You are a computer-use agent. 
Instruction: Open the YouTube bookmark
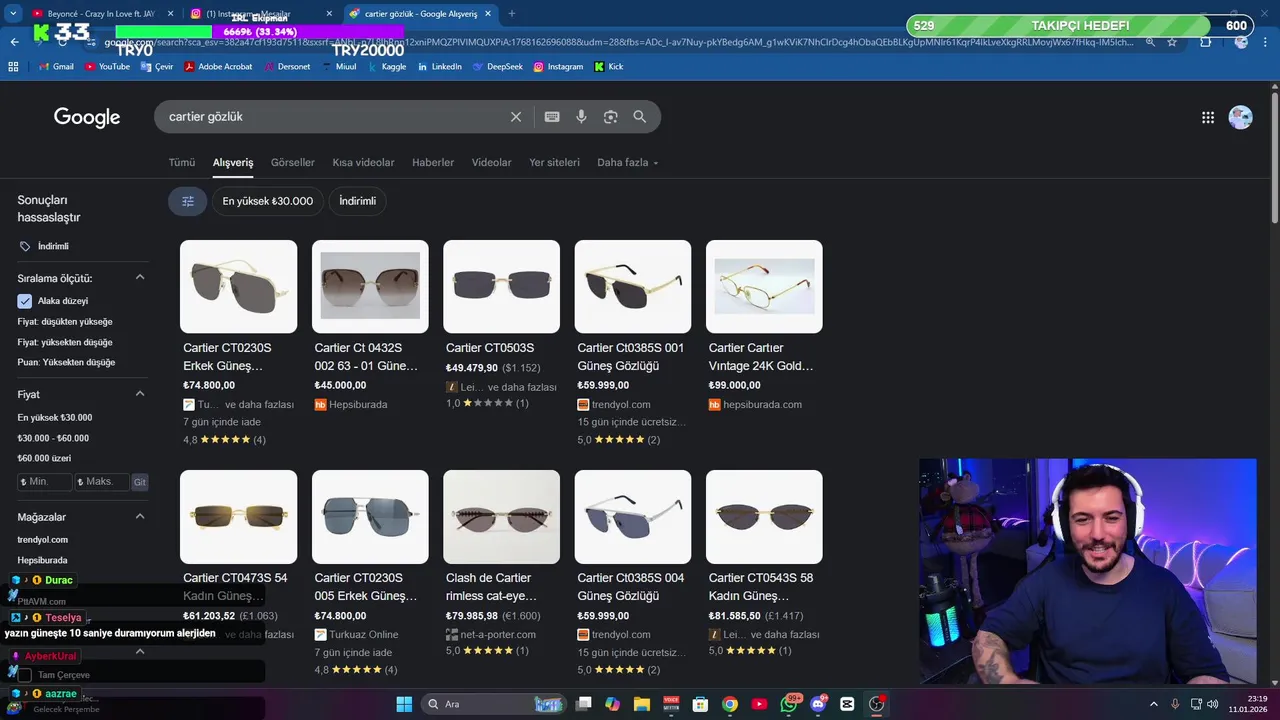pos(107,66)
